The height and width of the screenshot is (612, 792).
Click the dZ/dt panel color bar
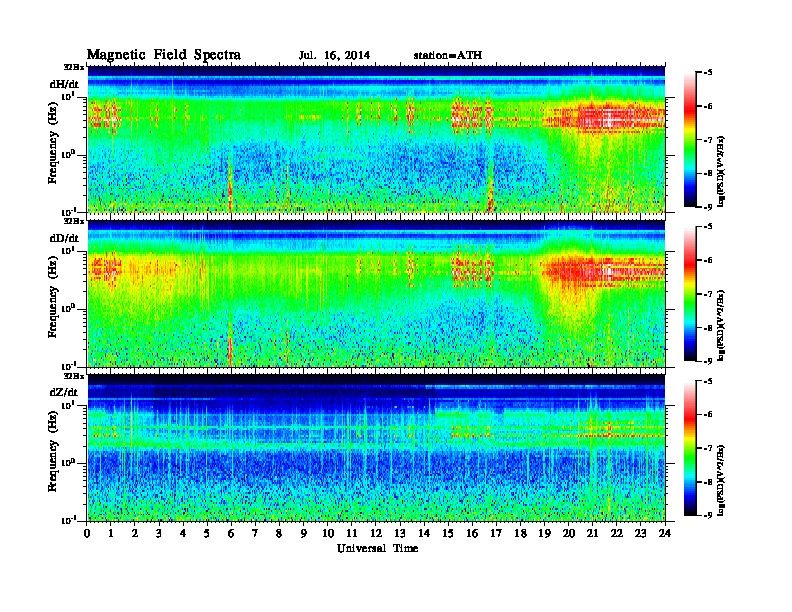[x=690, y=448]
